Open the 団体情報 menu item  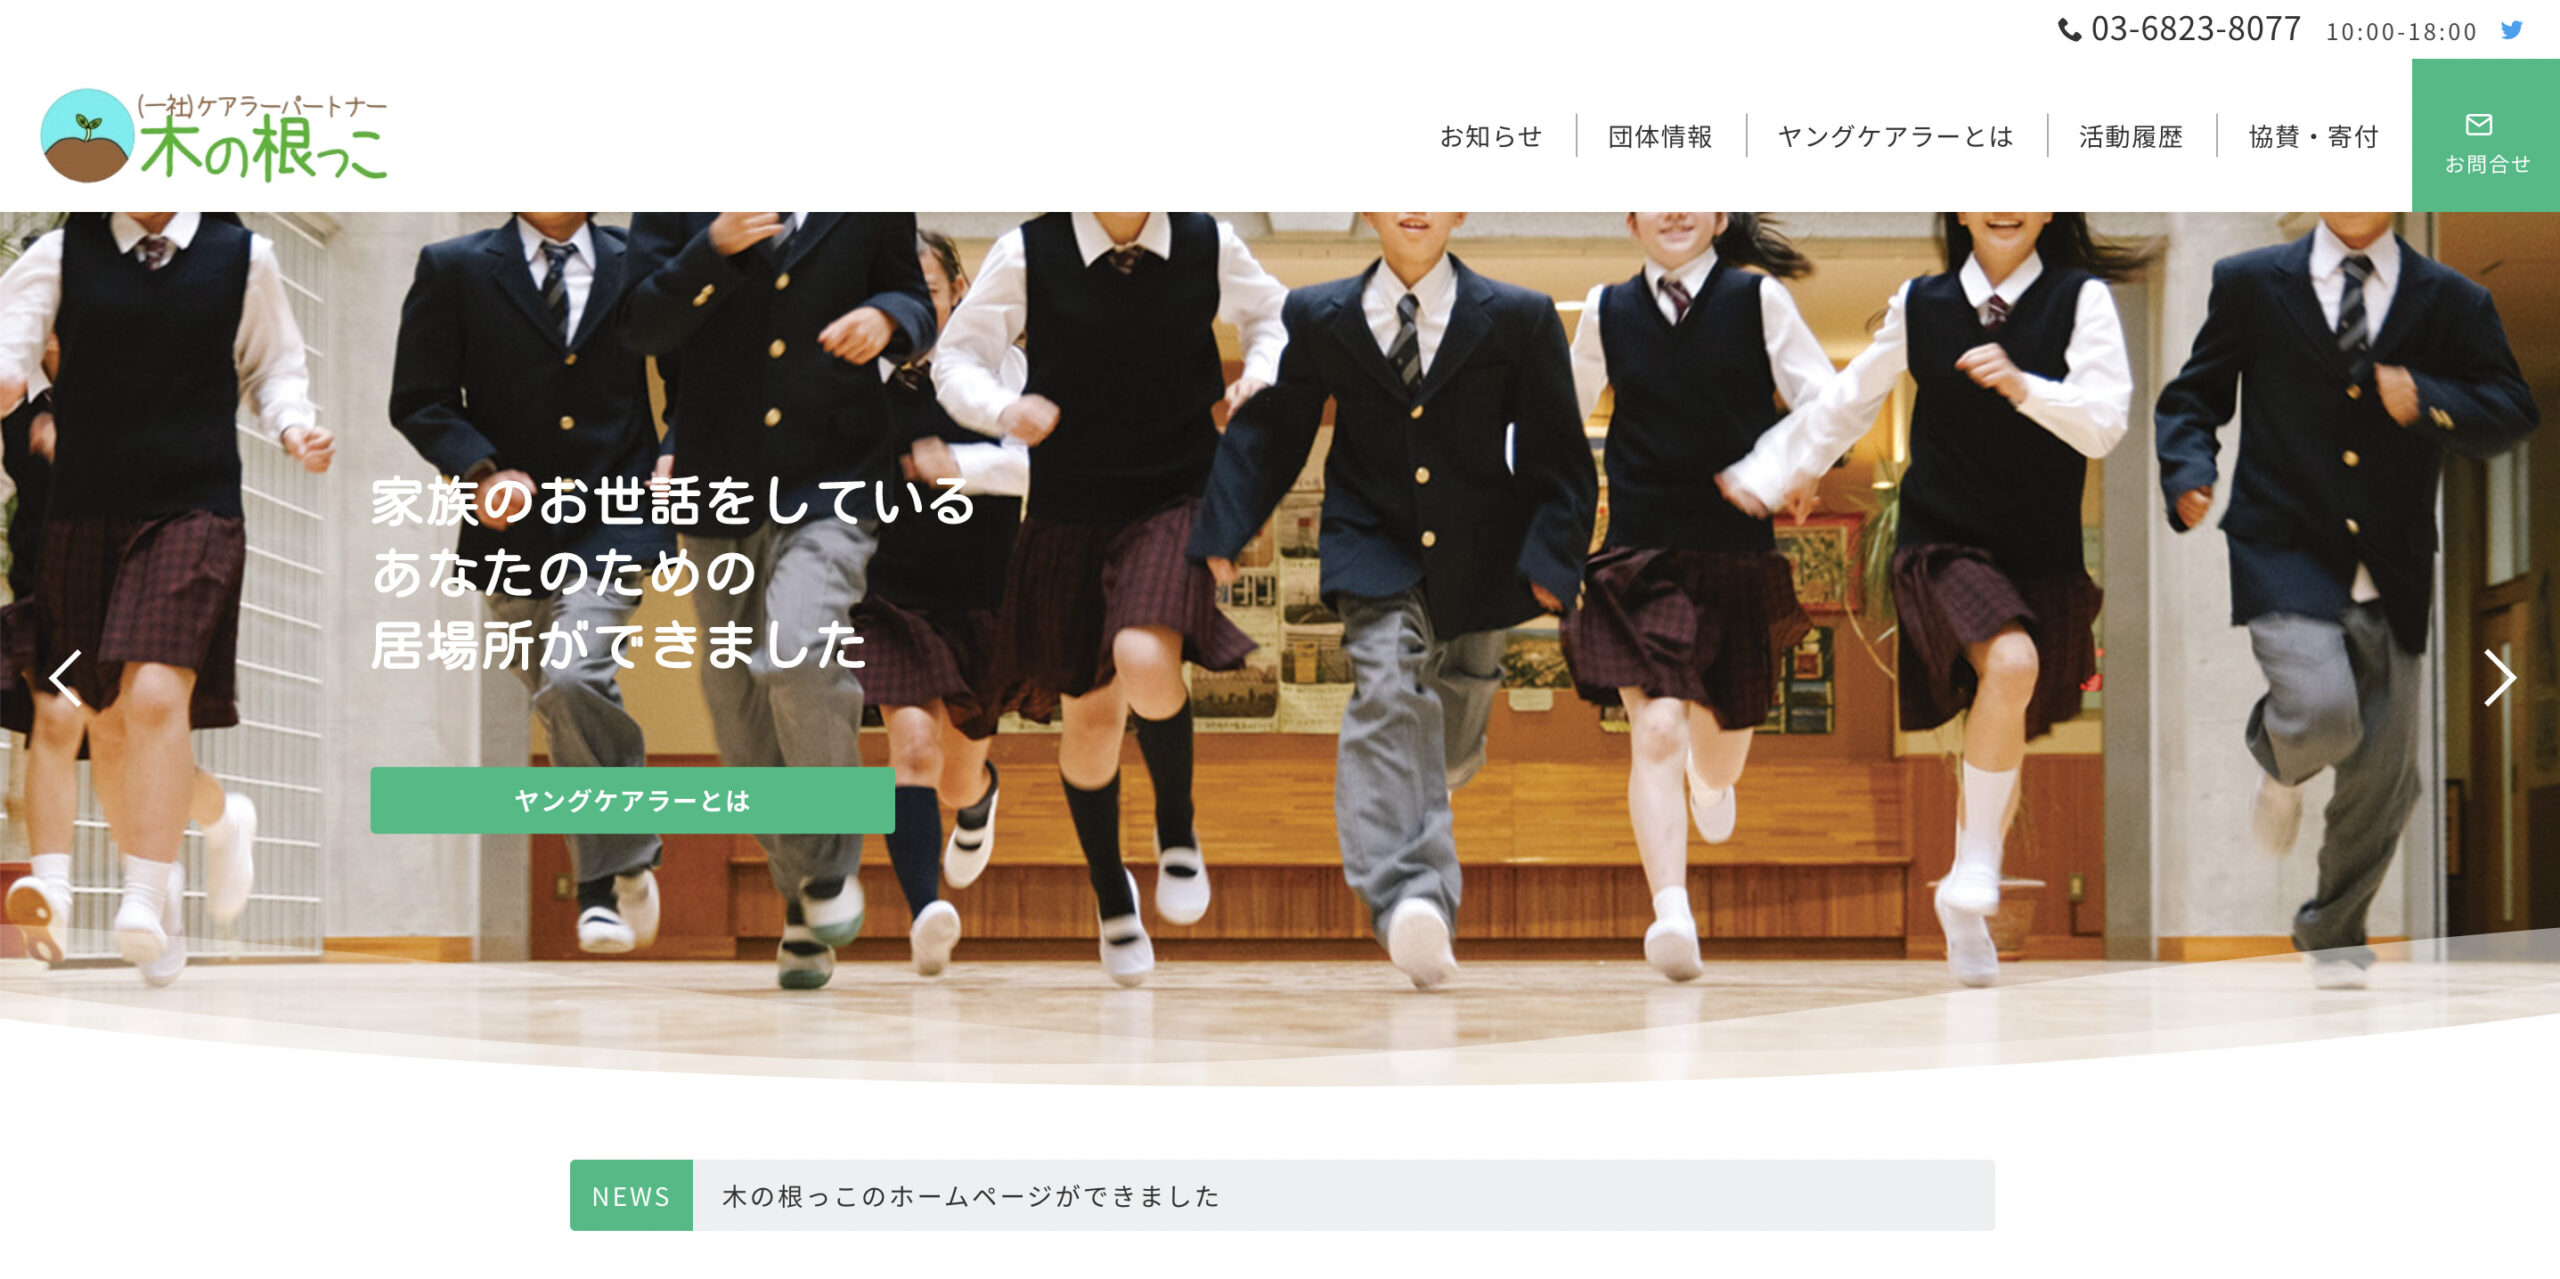tap(1660, 136)
